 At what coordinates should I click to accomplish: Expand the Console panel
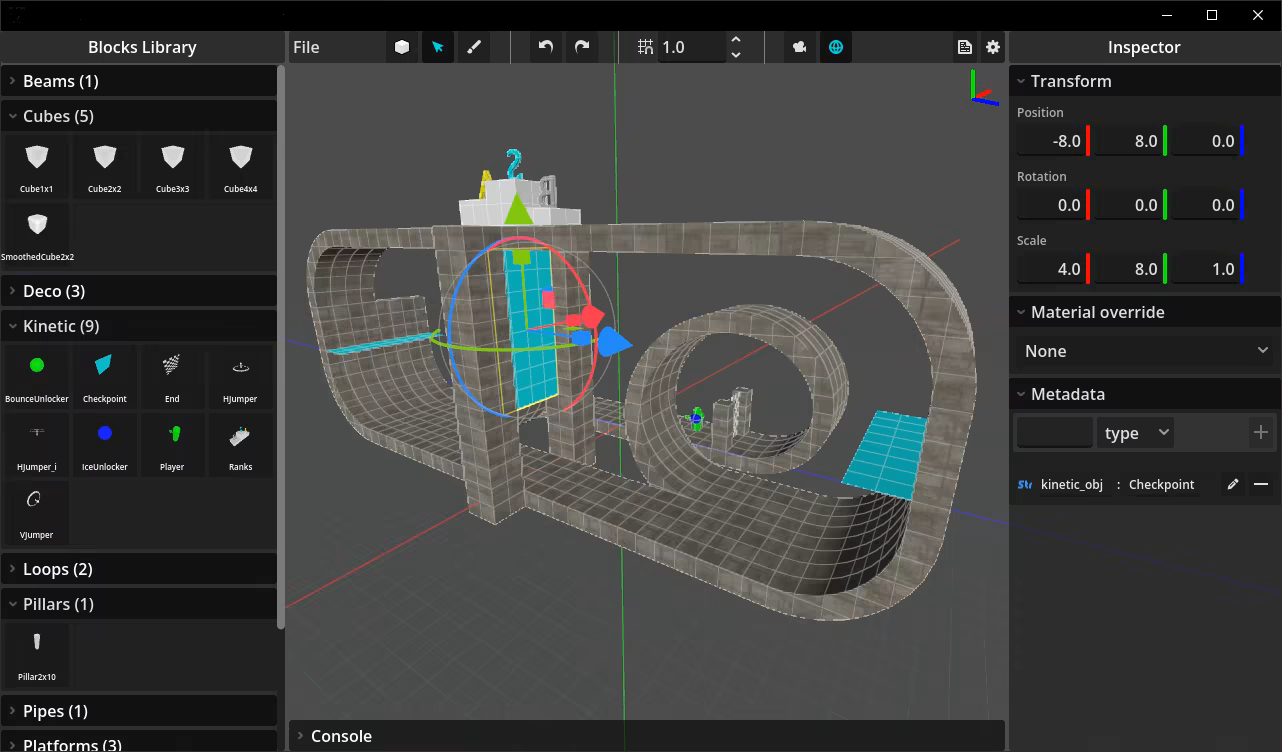[x=341, y=736]
